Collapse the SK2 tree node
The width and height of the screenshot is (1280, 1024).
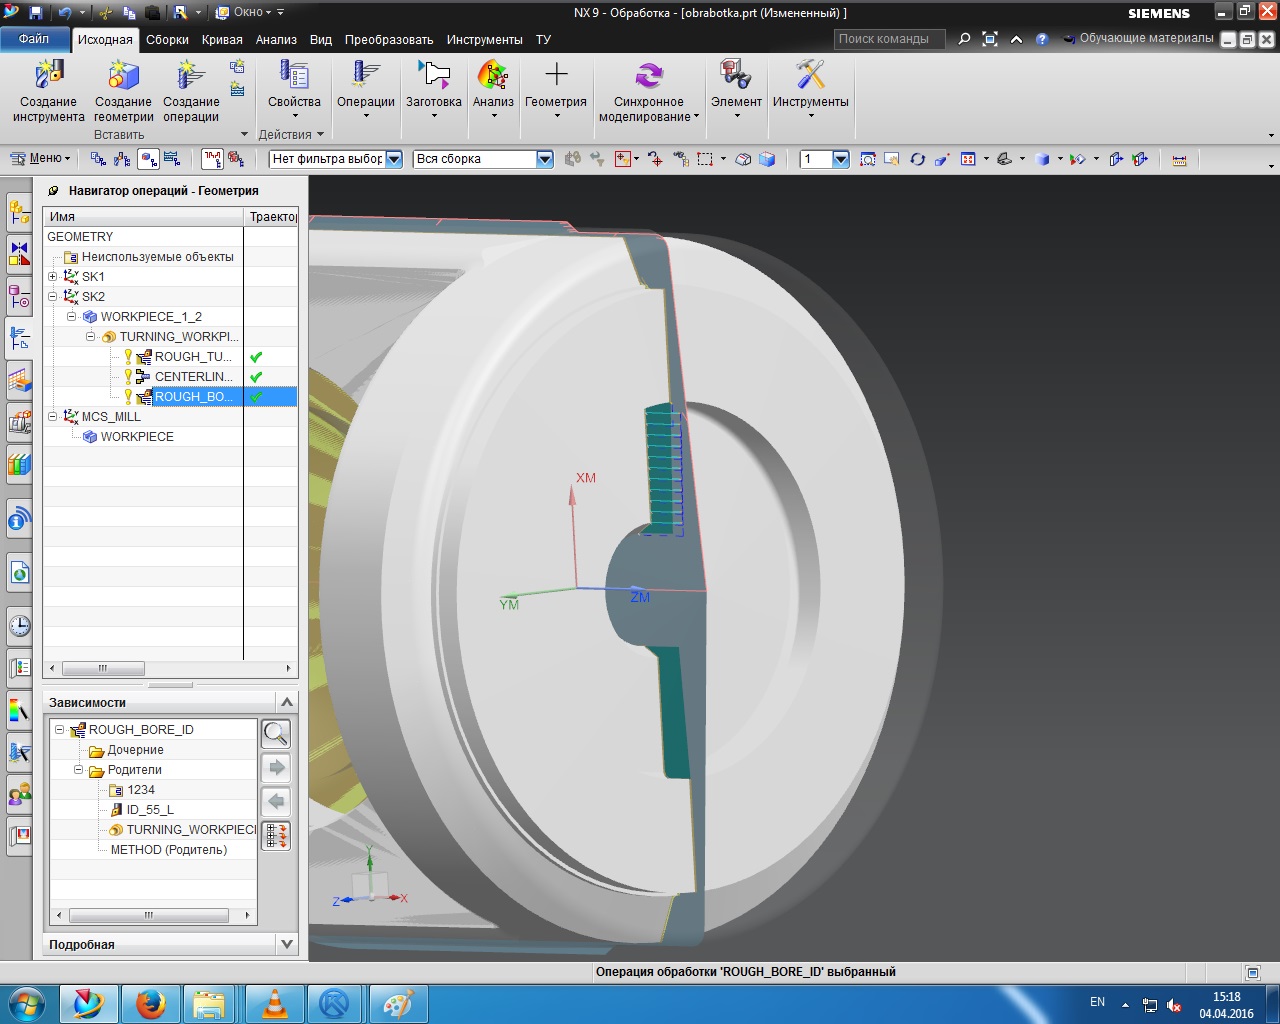(53, 297)
